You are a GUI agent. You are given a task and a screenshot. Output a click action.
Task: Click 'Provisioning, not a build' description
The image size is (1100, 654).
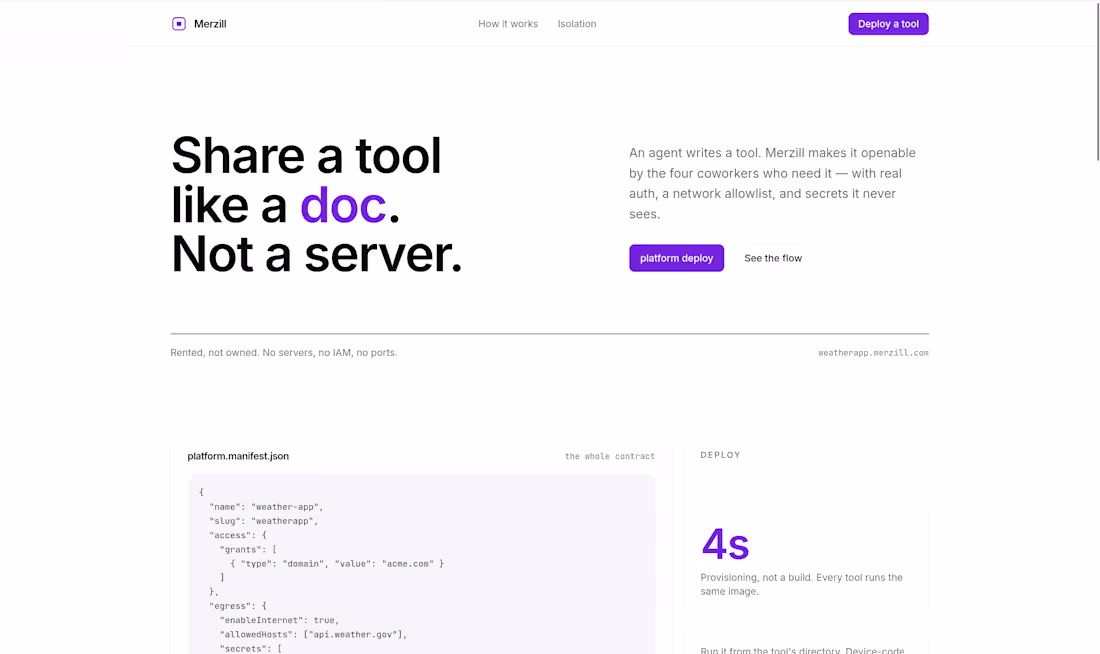(x=801, y=584)
